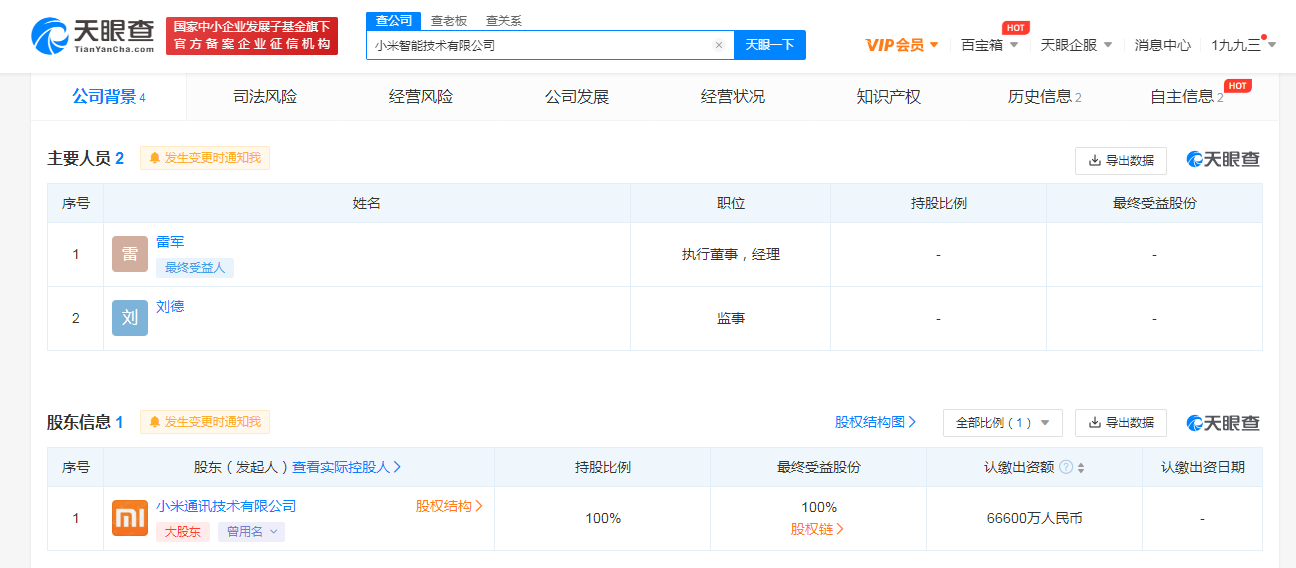Click the 大股东 tag
1296x568 pixels.
(x=183, y=532)
